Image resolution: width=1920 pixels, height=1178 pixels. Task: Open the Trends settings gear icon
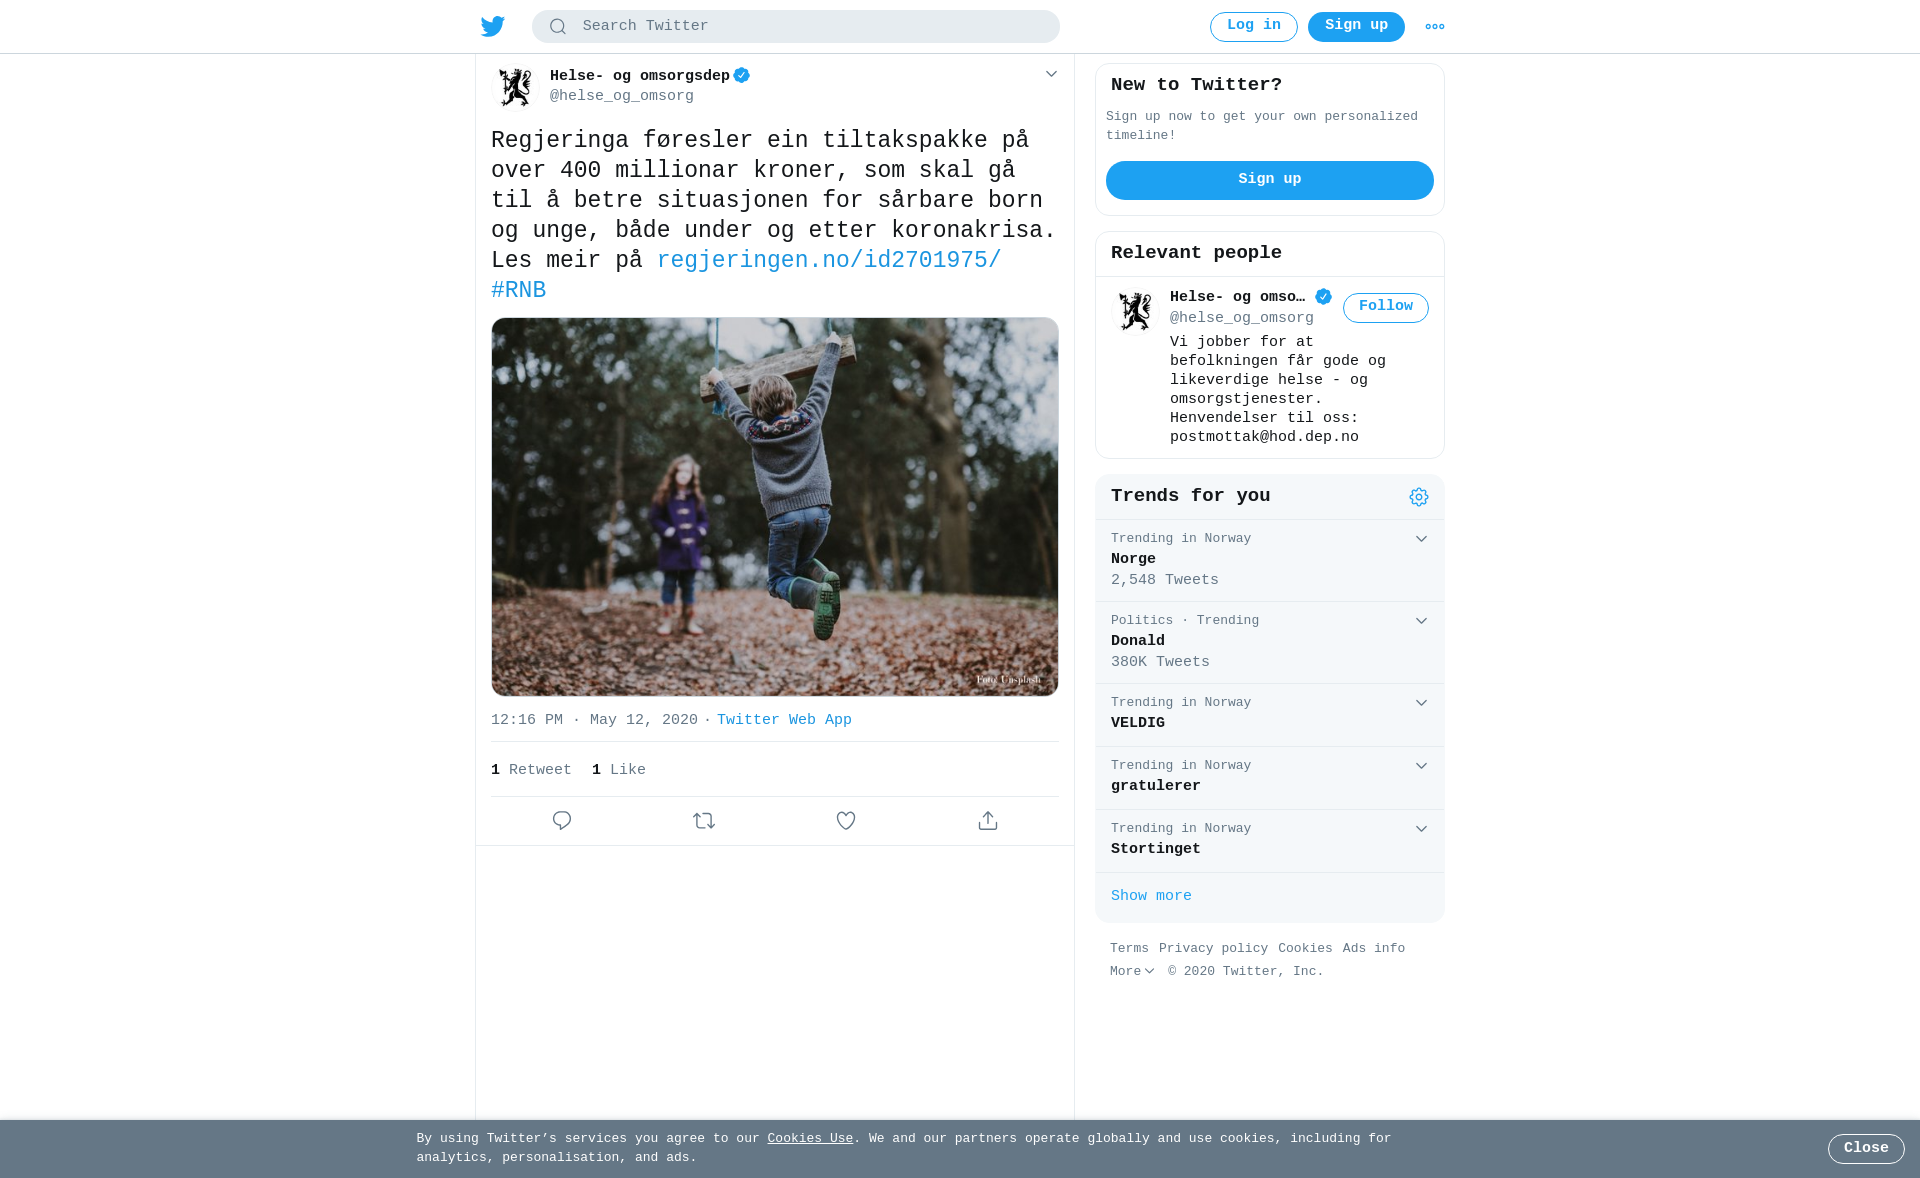click(x=1419, y=497)
